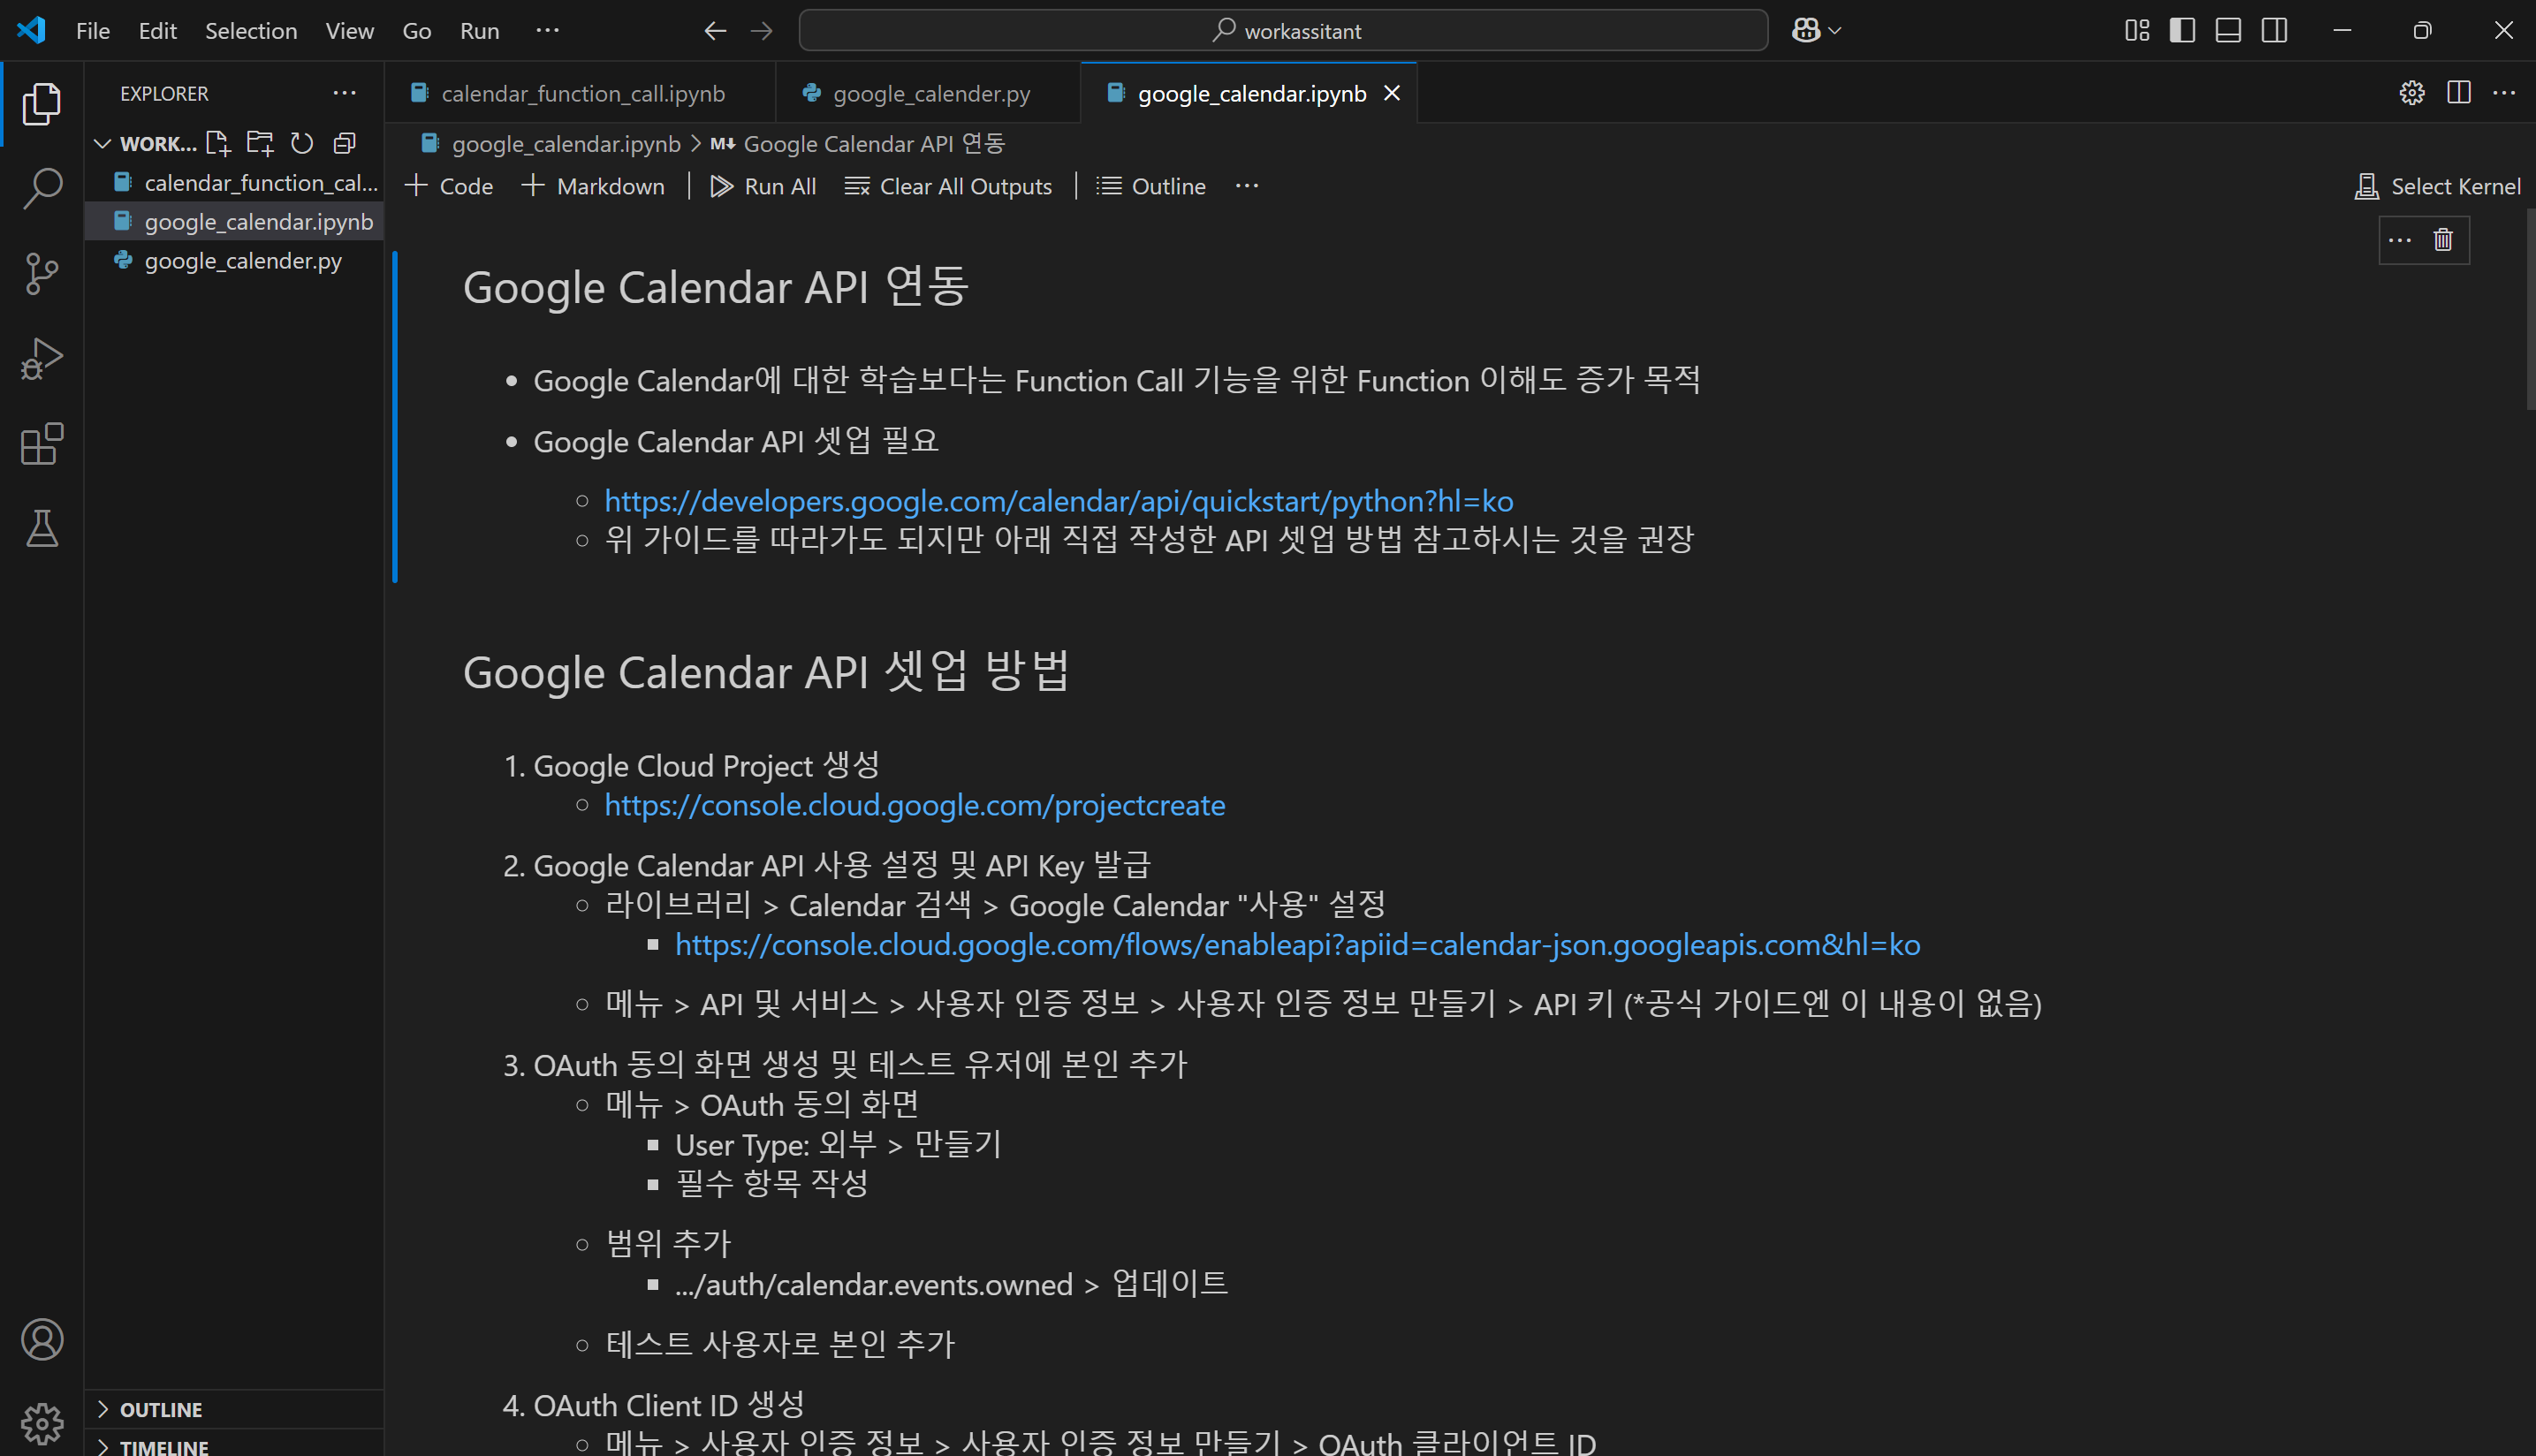Open the Copilot dropdown arrow
The width and height of the screenshot is (2536, 1456).
(1834, 31)
